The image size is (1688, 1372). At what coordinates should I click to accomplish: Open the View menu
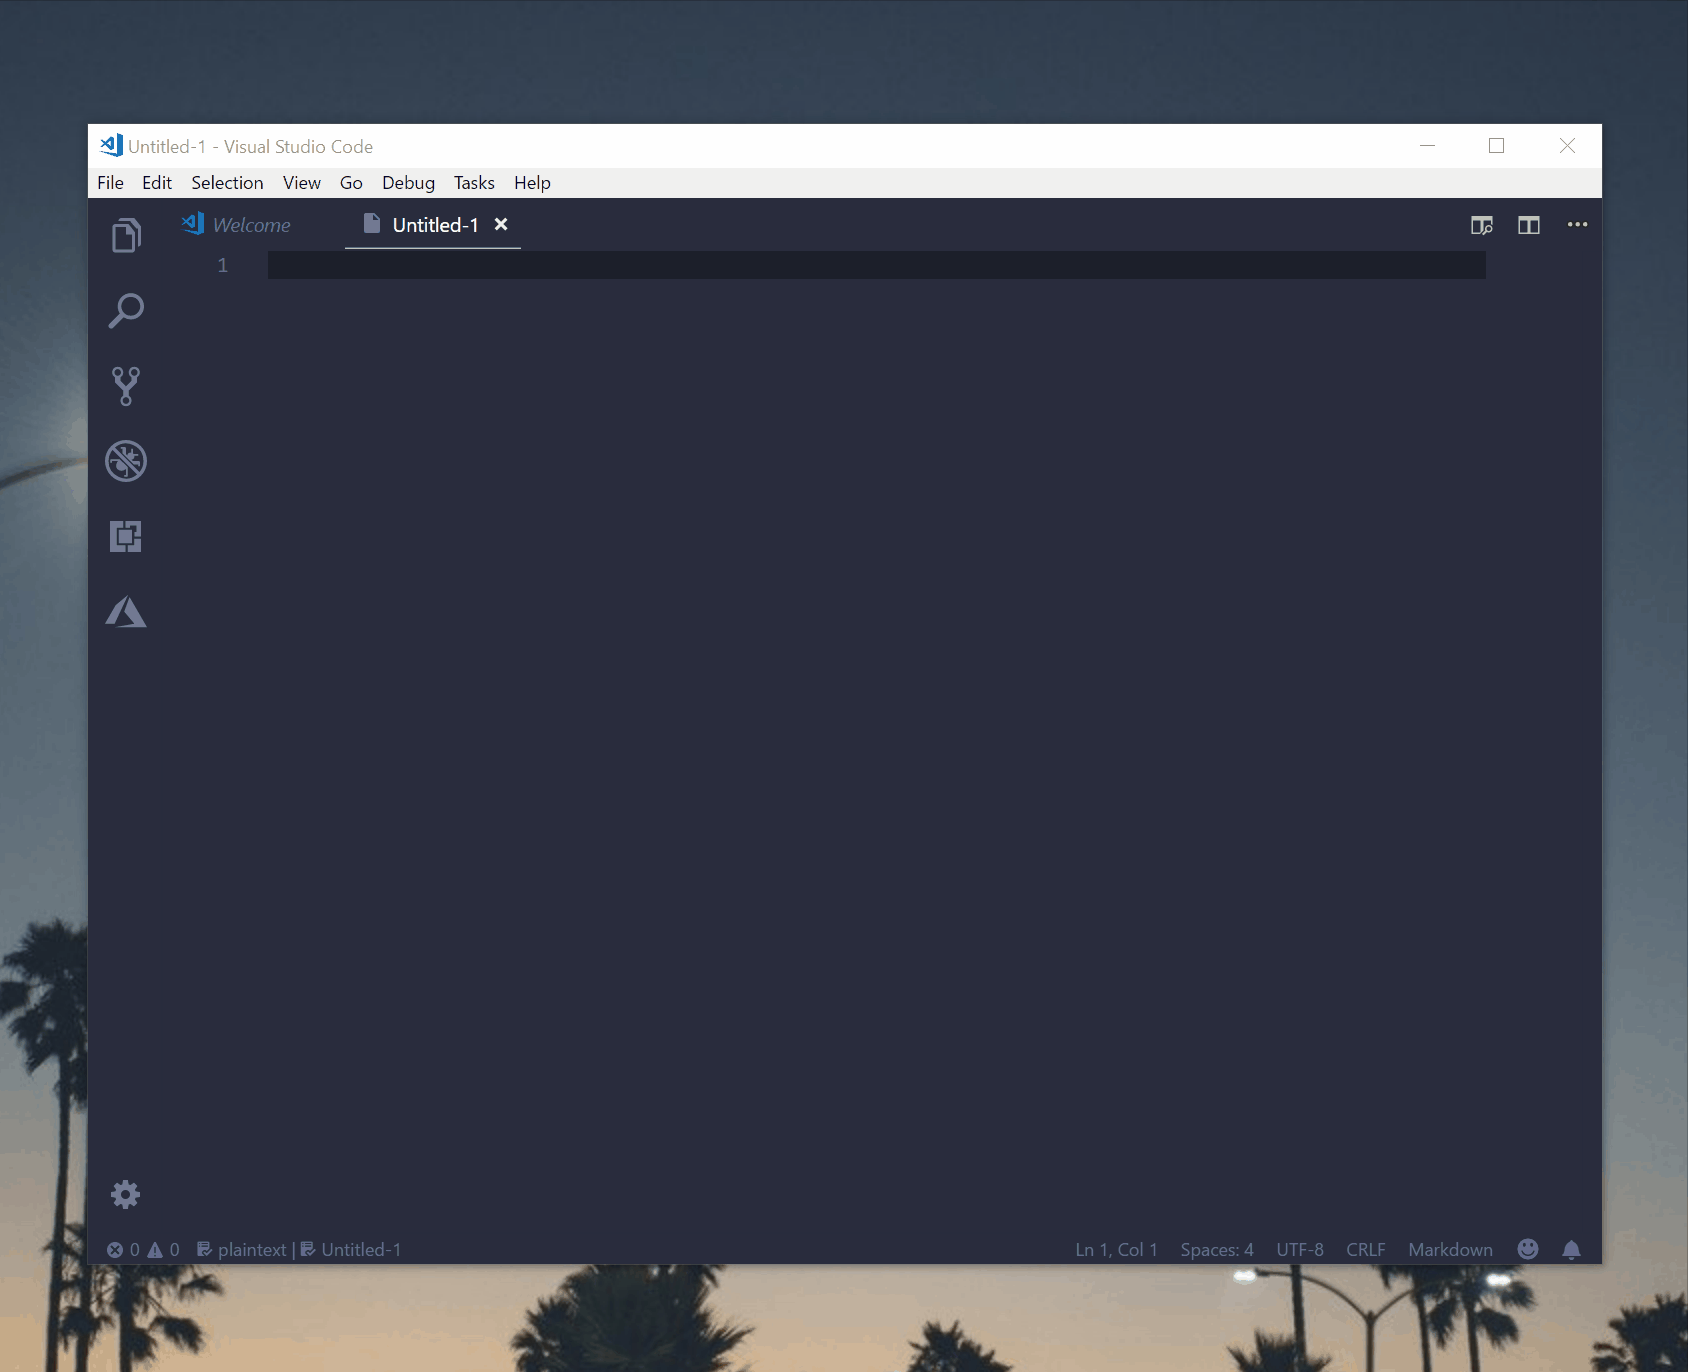coord(302,183)
